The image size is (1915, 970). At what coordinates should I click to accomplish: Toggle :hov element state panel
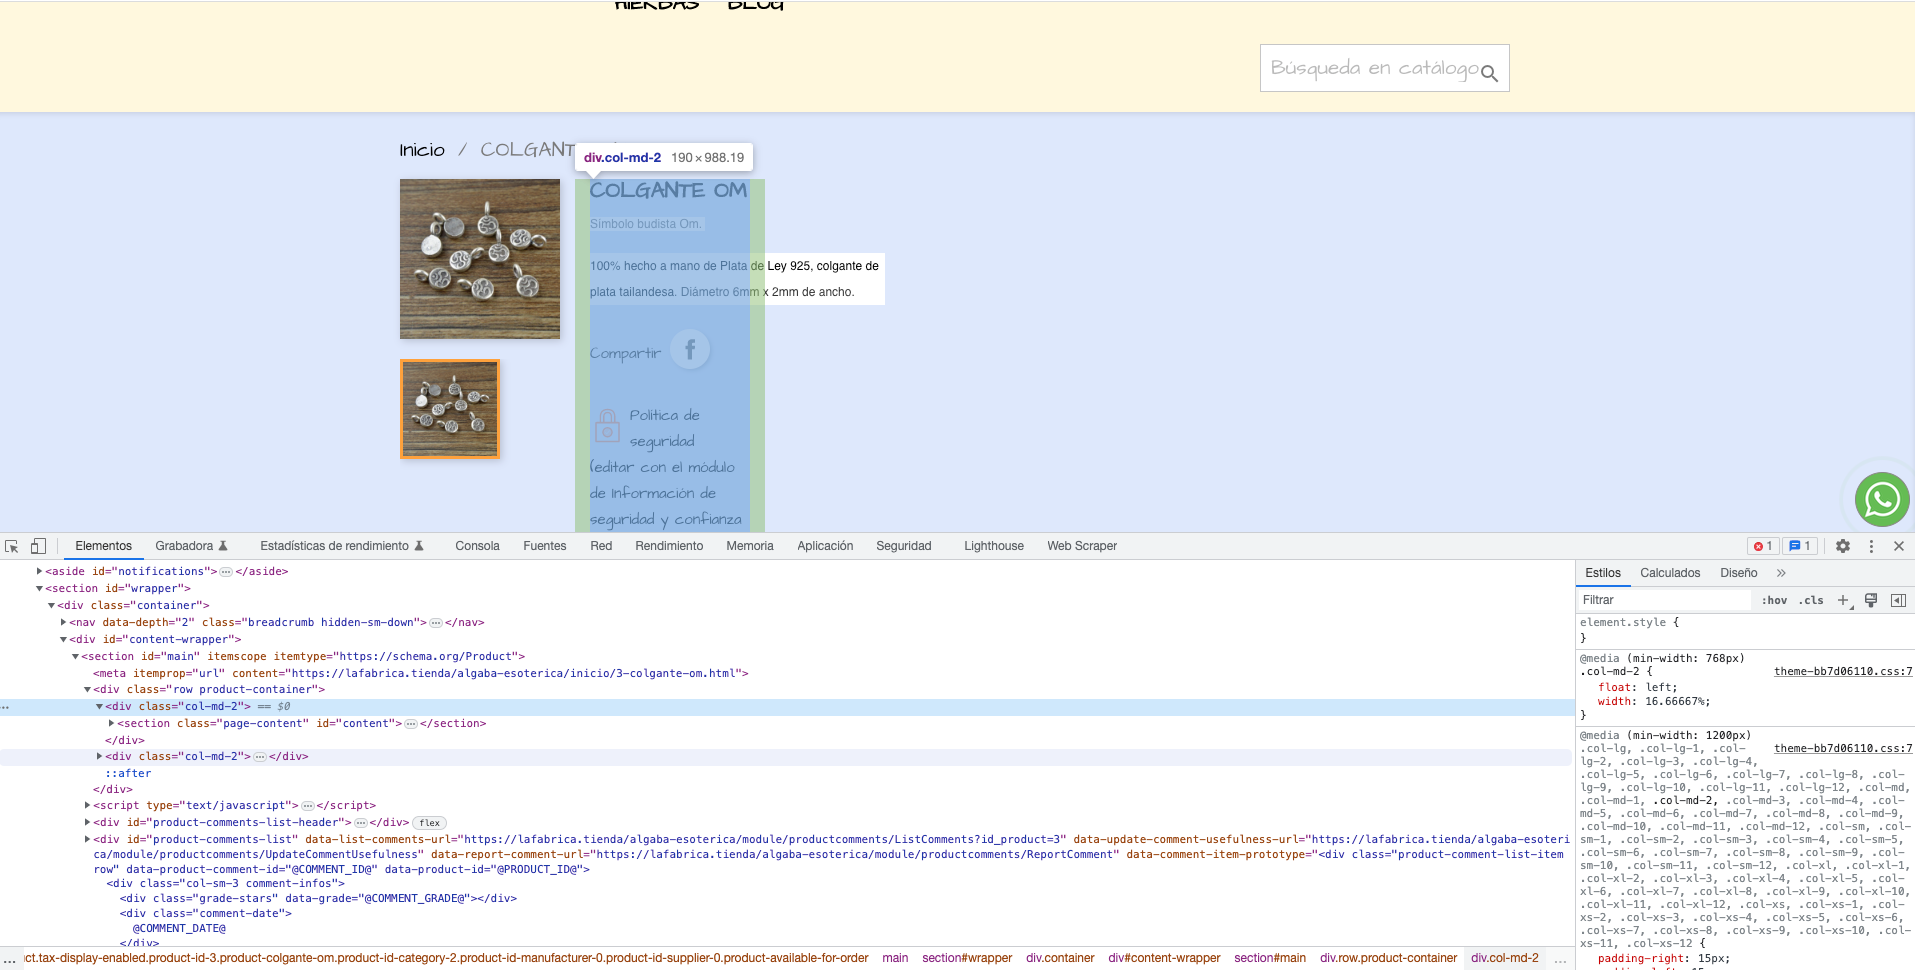click(x=1774, y=600)
